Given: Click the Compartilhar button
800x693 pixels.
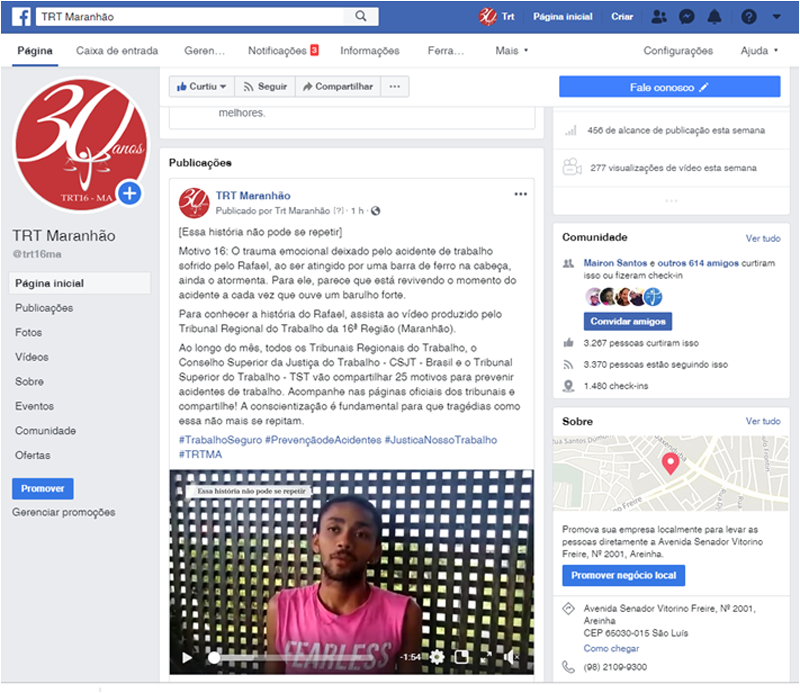Looking at the screenshot, I should pos(338,87).
